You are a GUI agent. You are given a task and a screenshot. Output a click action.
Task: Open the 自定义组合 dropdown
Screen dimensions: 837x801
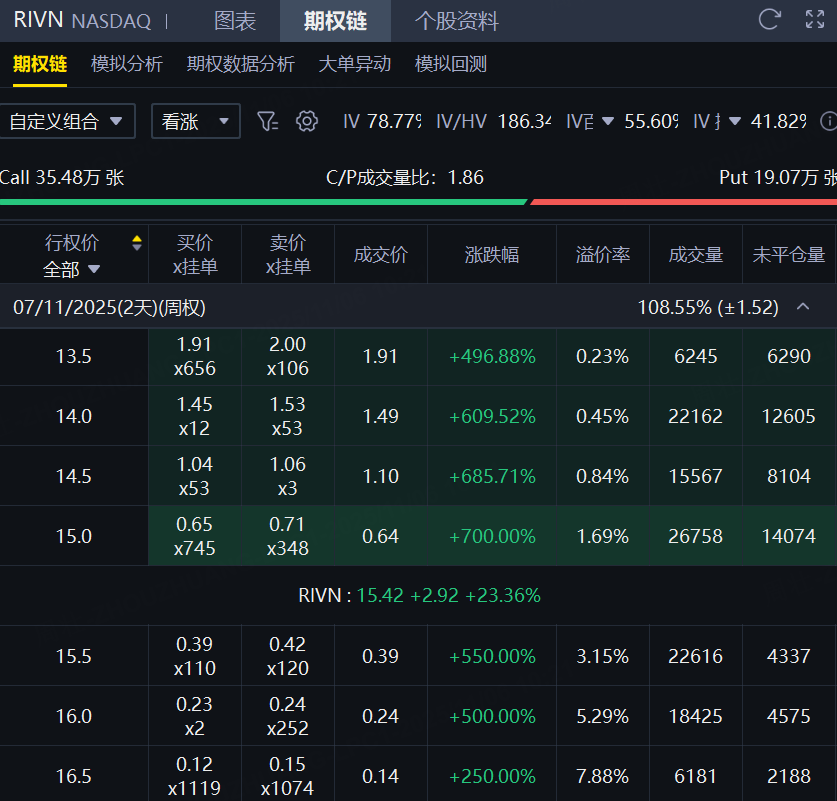click(66, 122)
